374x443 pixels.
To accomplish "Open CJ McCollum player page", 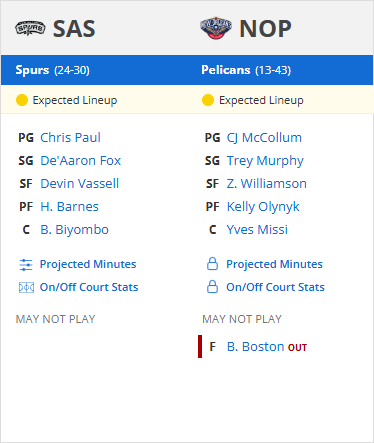I will pyautogui.click(x=264, y=138).
